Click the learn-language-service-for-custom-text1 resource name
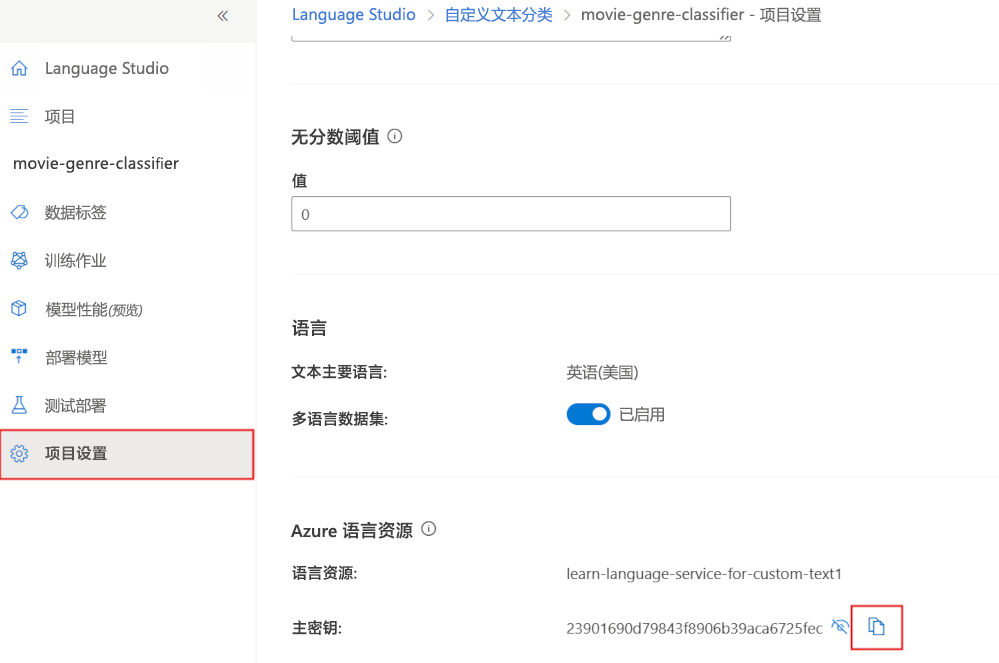999x663 pixels. pos(704,574)
